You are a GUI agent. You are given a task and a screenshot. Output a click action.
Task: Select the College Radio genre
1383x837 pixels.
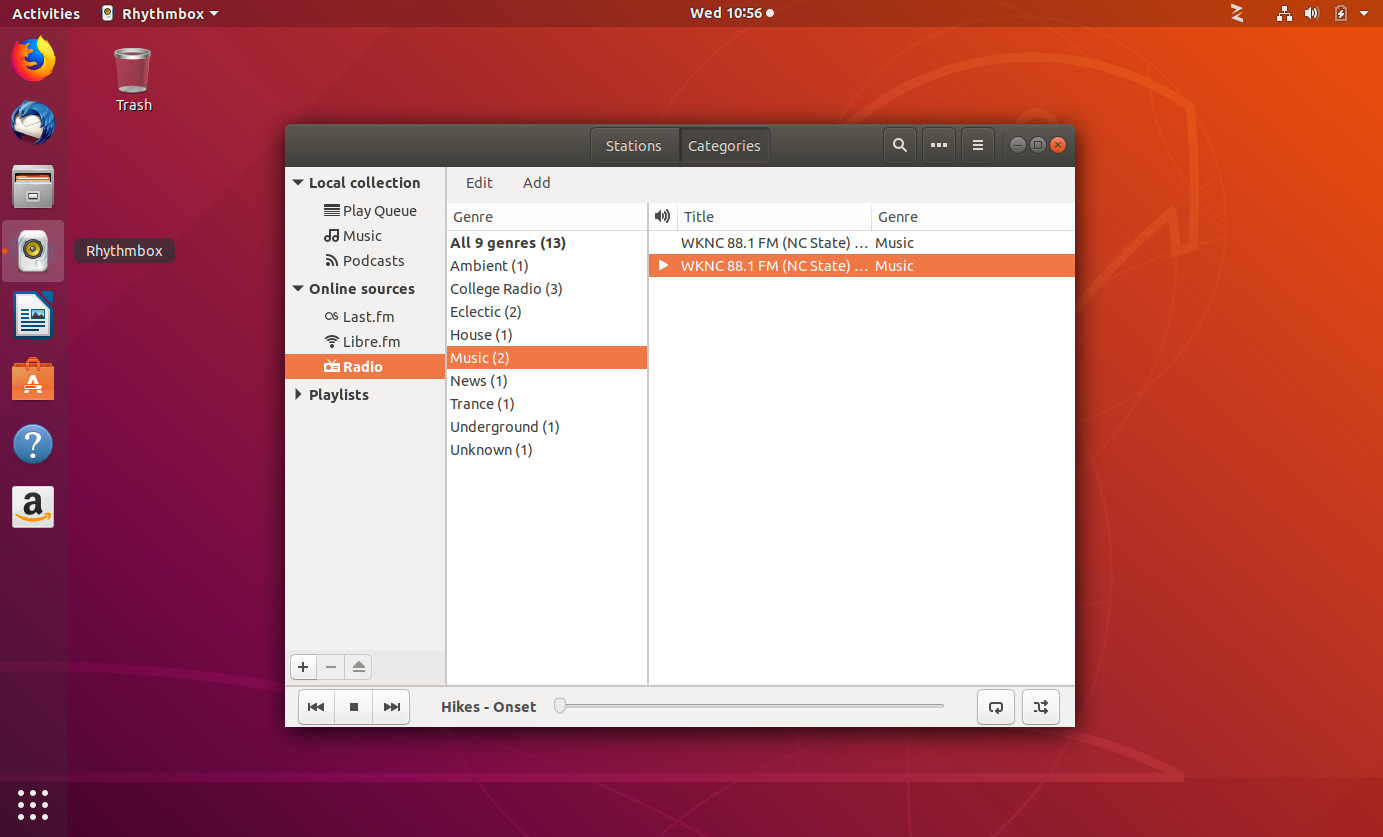[506, 288]
